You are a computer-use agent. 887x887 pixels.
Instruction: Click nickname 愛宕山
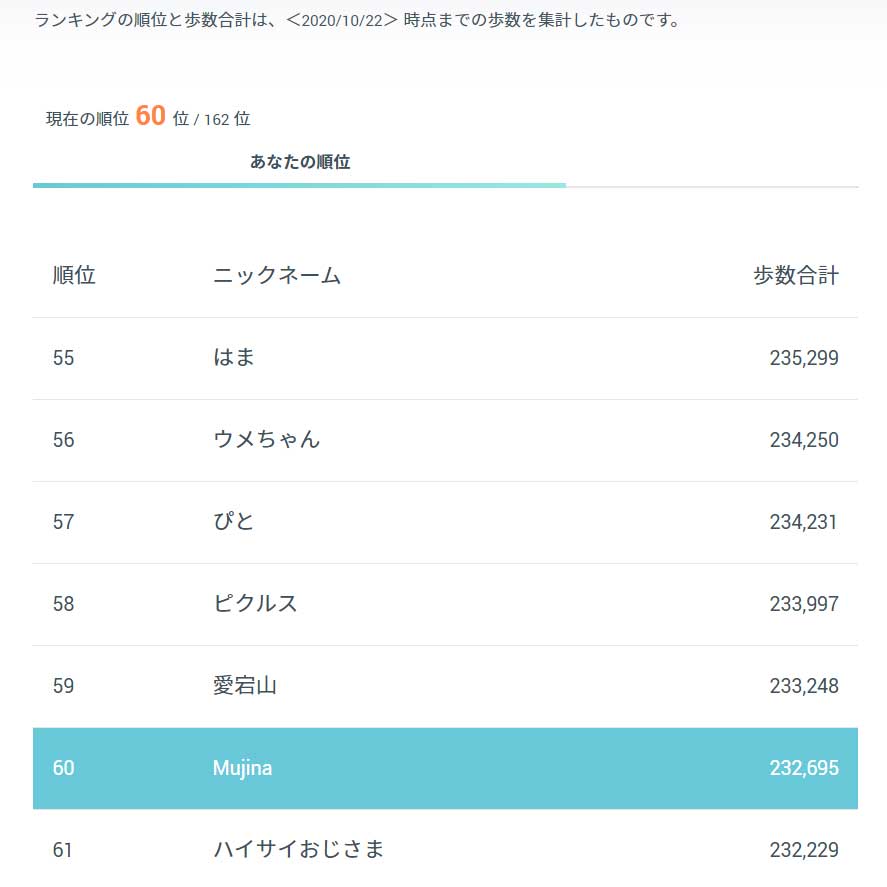(244, 686)
